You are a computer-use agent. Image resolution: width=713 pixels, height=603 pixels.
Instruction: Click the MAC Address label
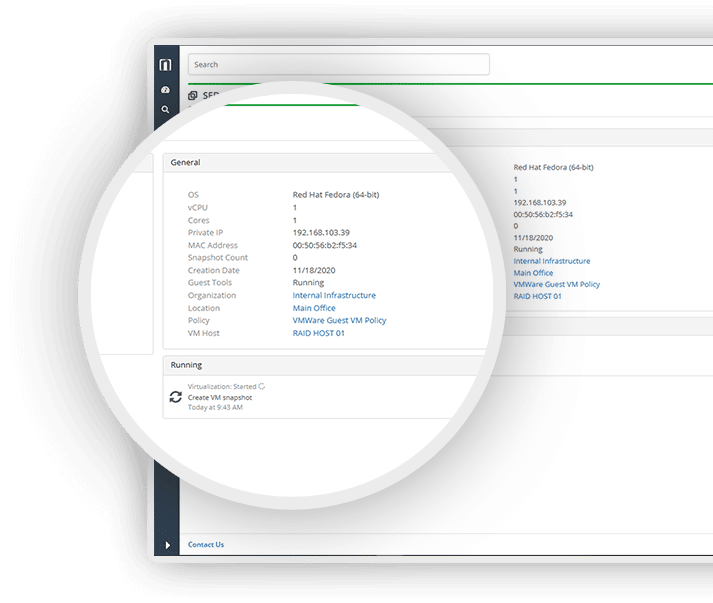tap(213, 245)
